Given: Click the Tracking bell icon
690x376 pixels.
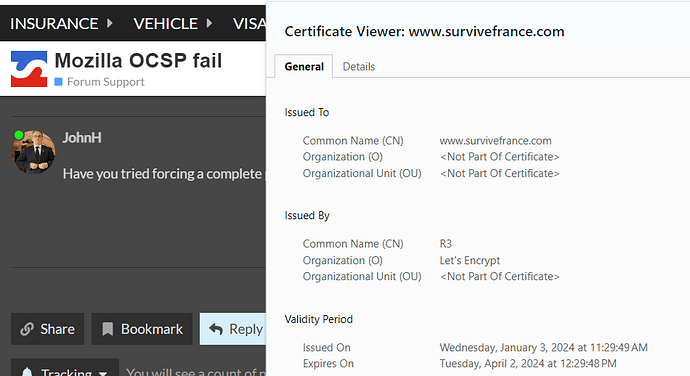Looking at the screenshot, I should point(27,372).
